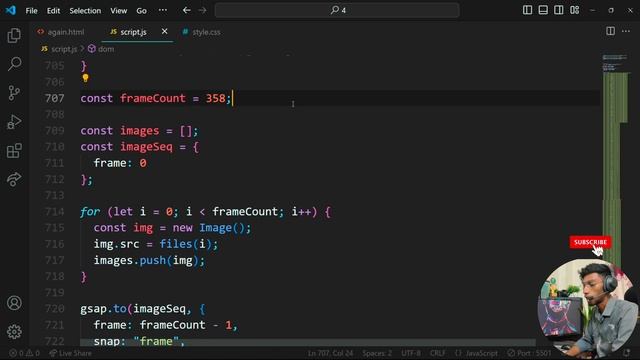Open the Customize Layout icon
Viewport: 640px width, 360px height.
click(x=575, y=10)
